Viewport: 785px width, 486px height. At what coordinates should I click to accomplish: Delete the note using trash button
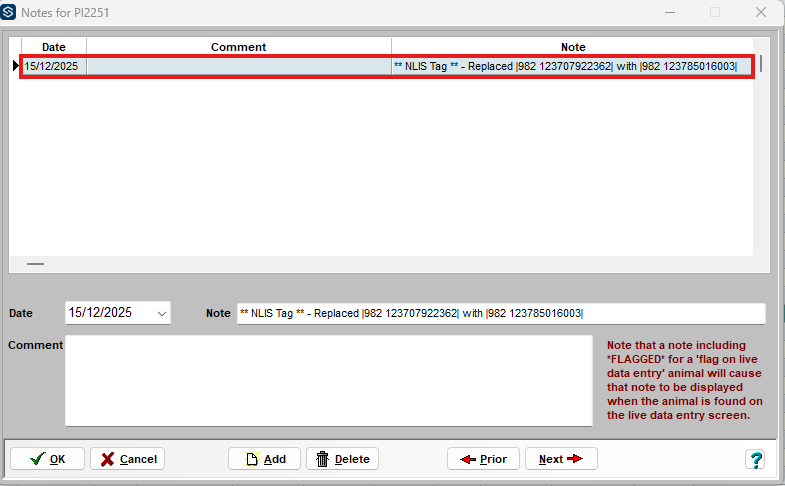click(x=342, y=459)
